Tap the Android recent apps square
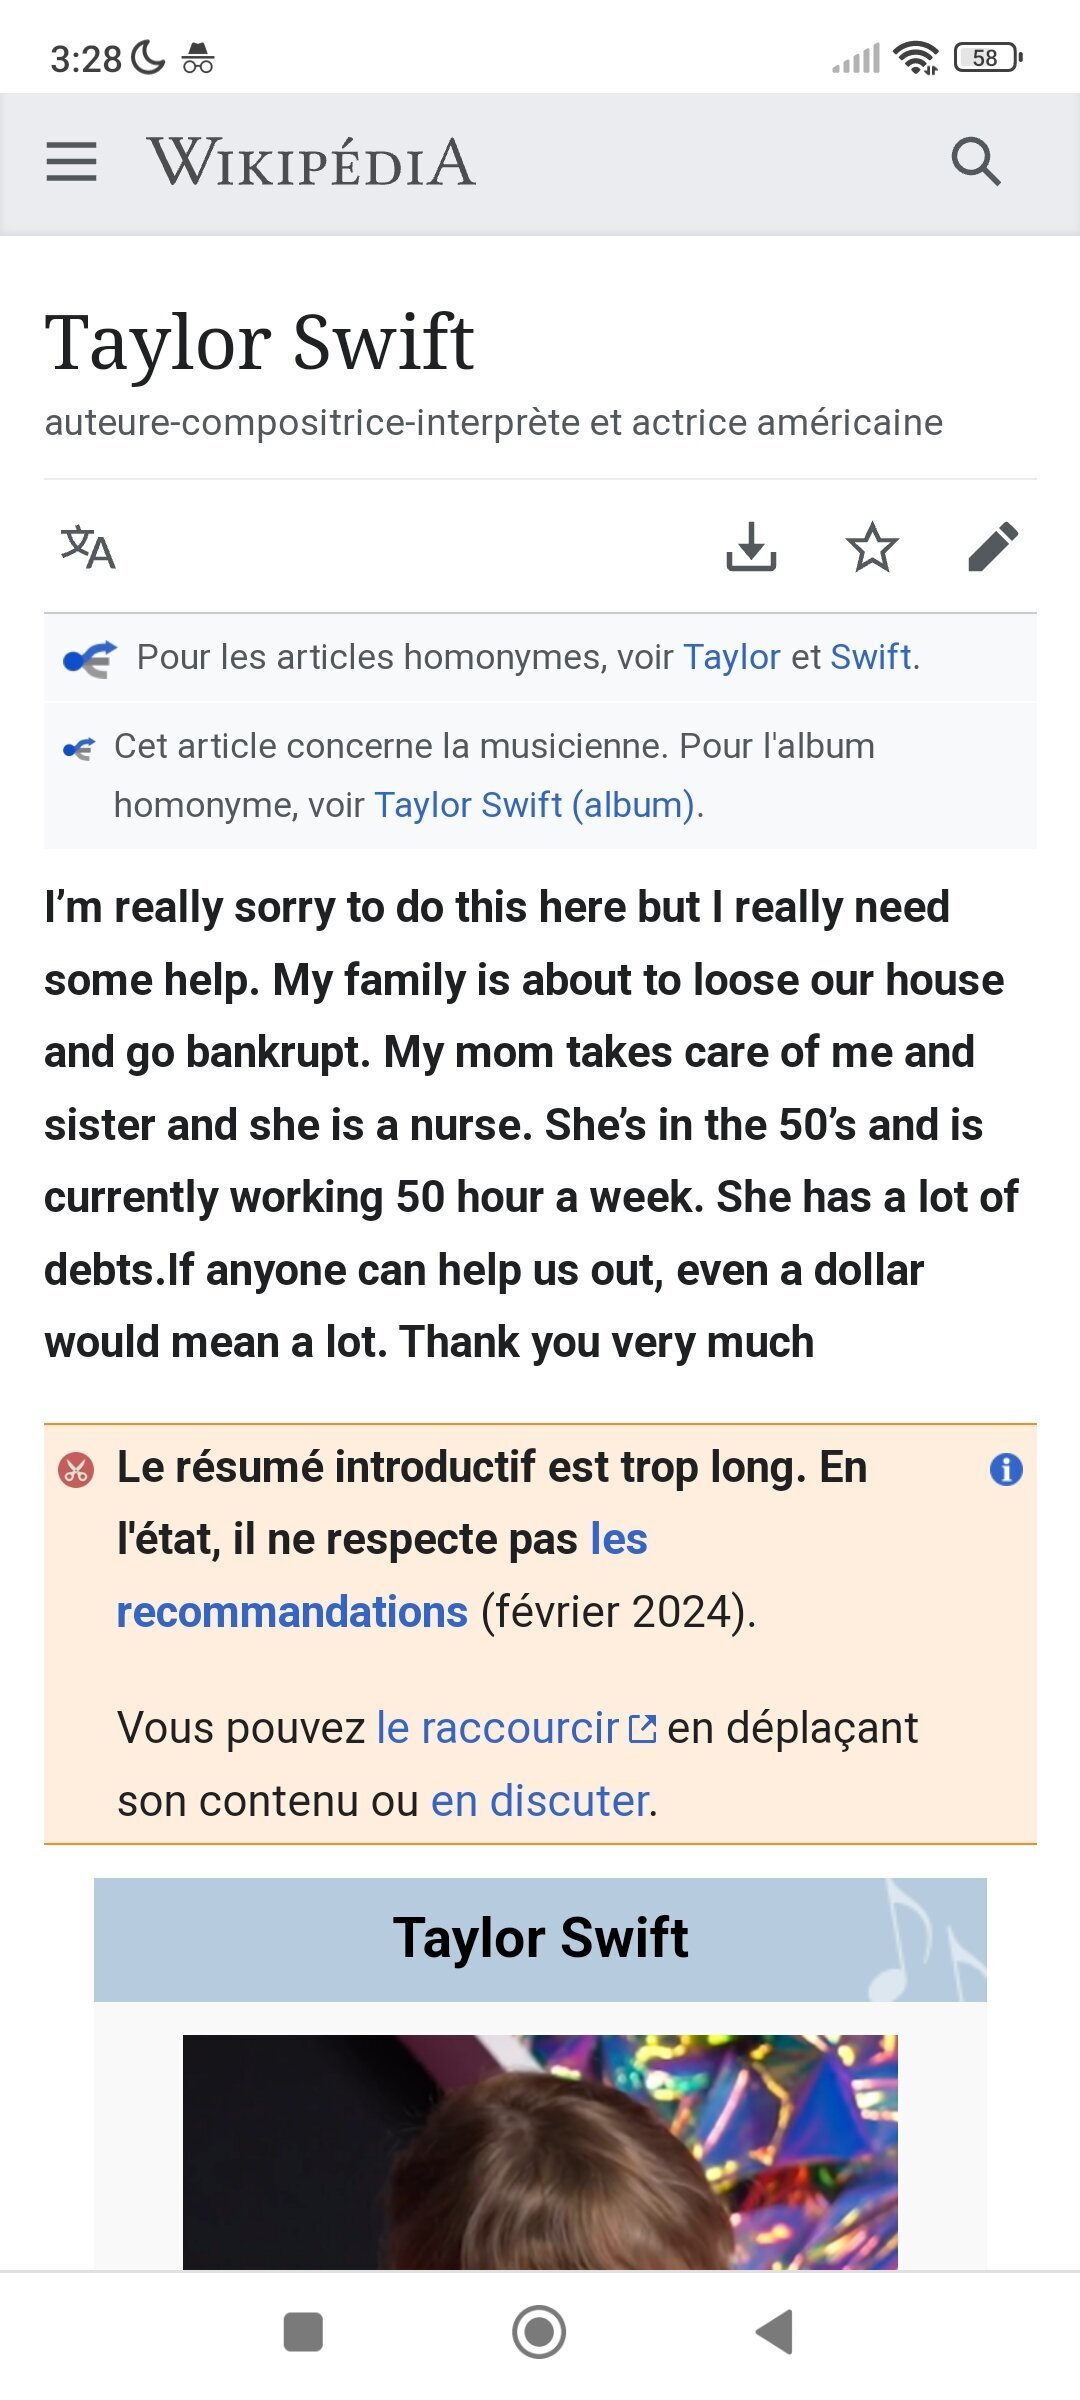1080x2400 pixels. pyautogui.click(x=303, y=2332)
